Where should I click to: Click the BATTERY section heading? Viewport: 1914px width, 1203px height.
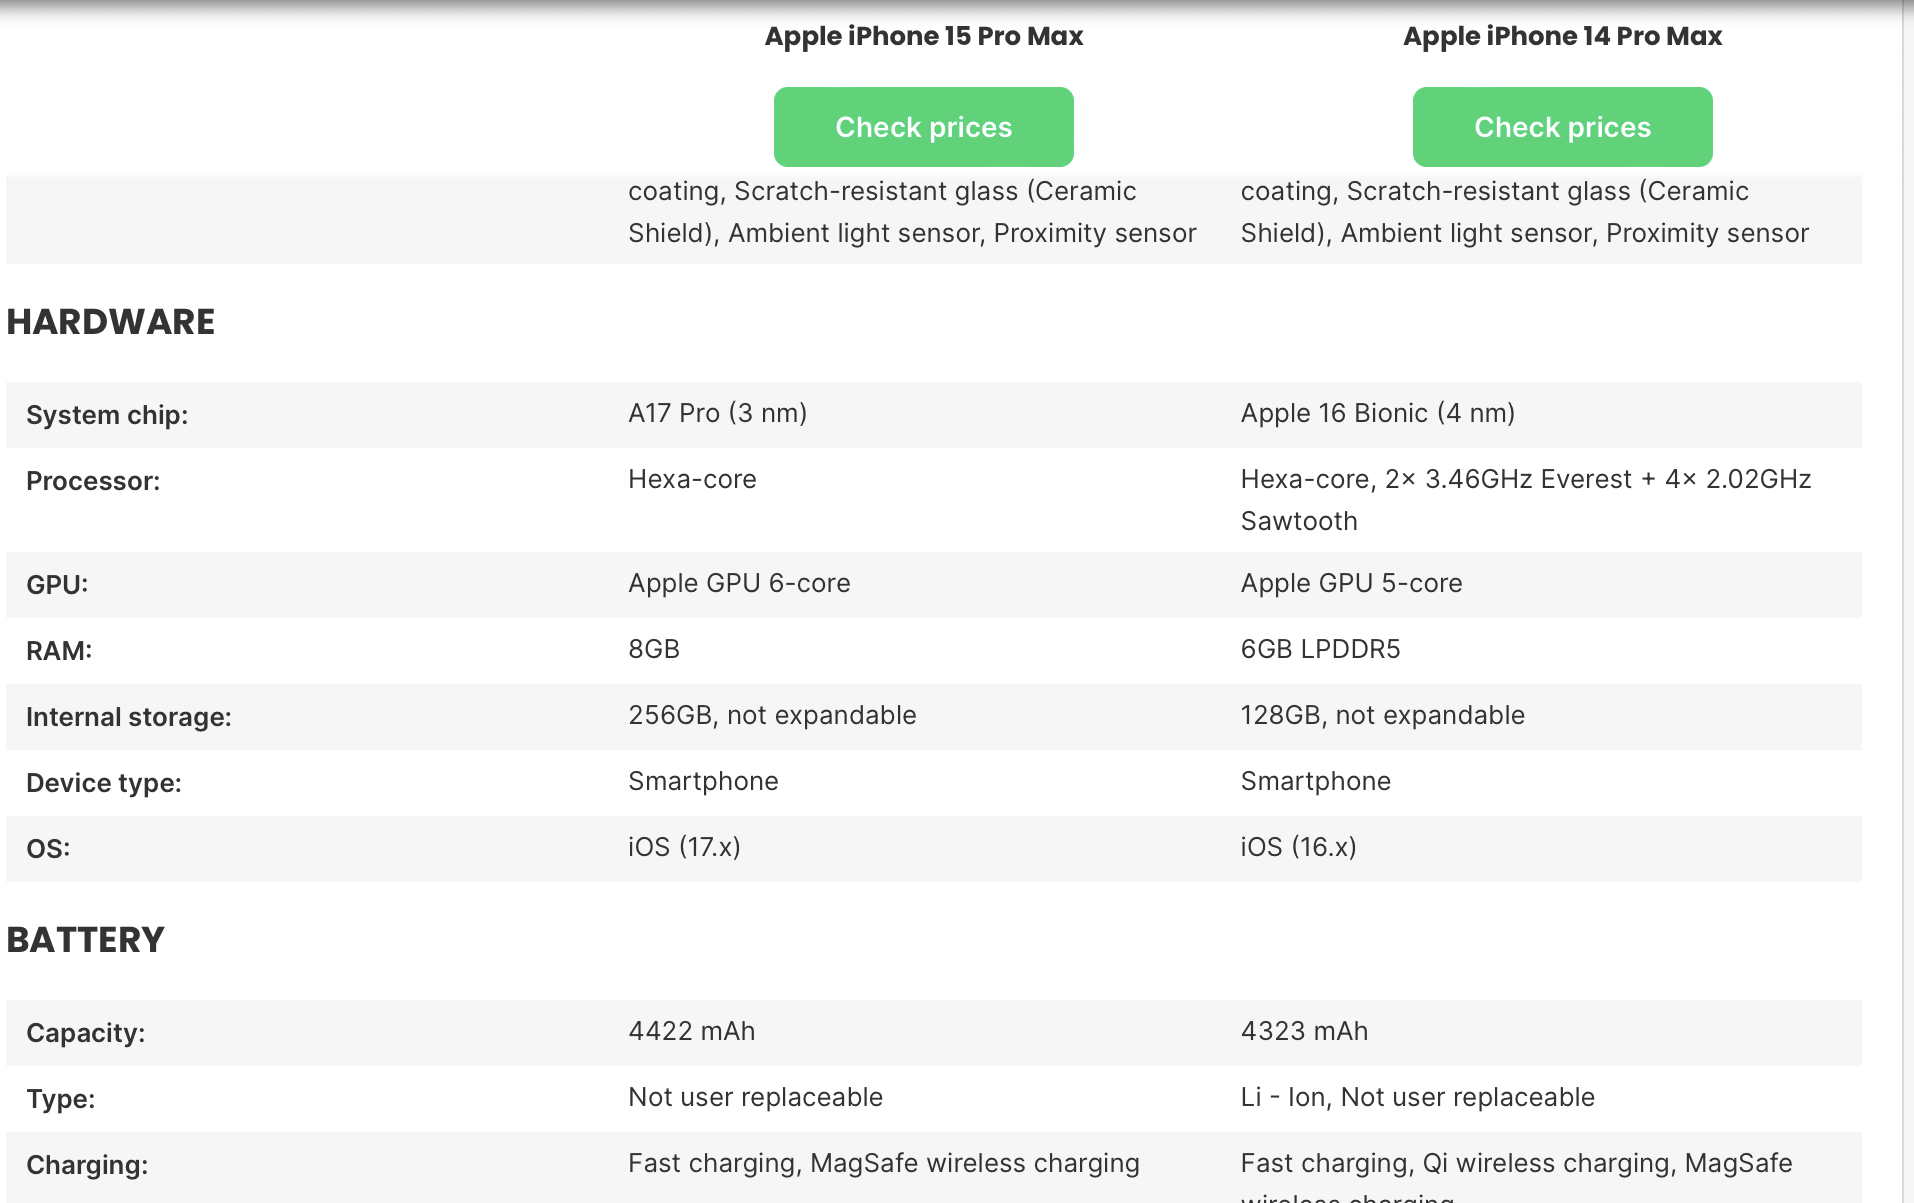[x=86, y=940]
